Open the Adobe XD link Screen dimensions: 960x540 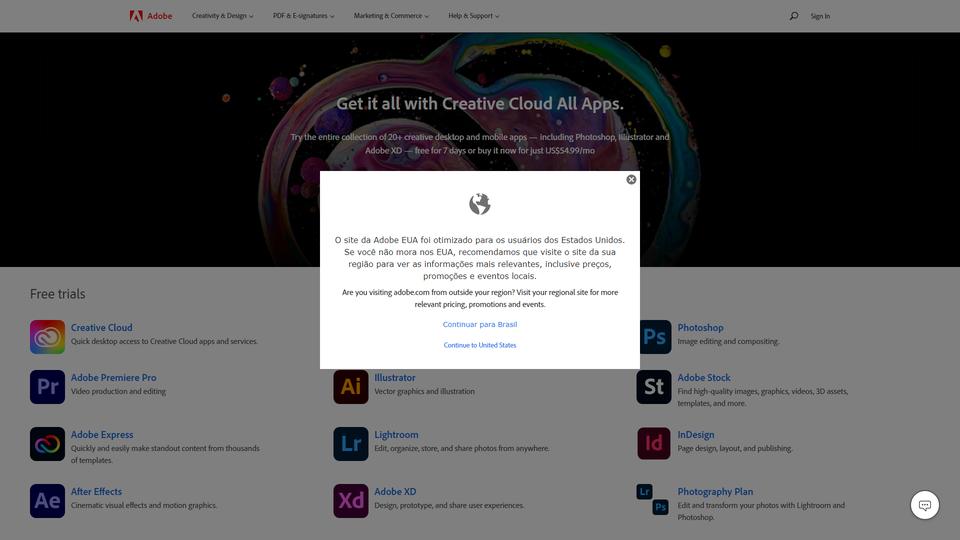tap(395, 492)
